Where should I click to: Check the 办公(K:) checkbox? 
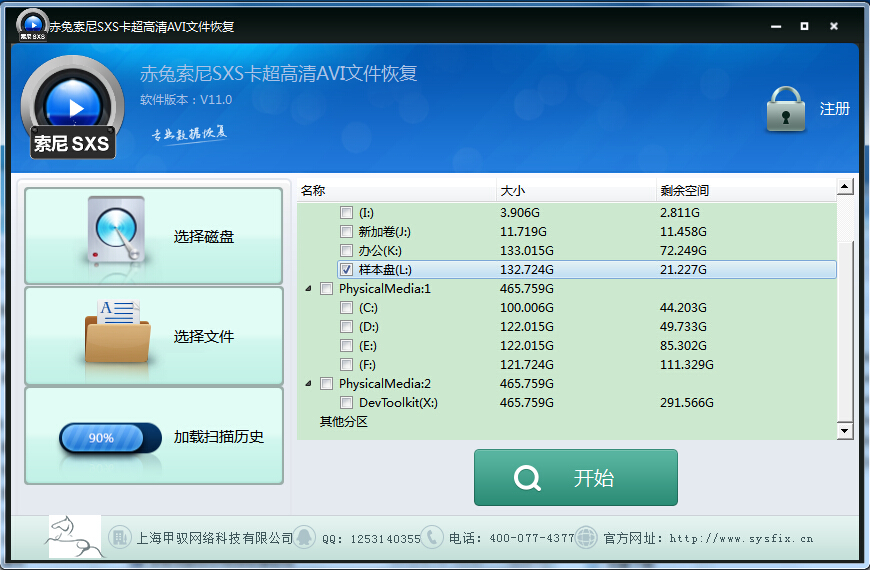(346, 250)
